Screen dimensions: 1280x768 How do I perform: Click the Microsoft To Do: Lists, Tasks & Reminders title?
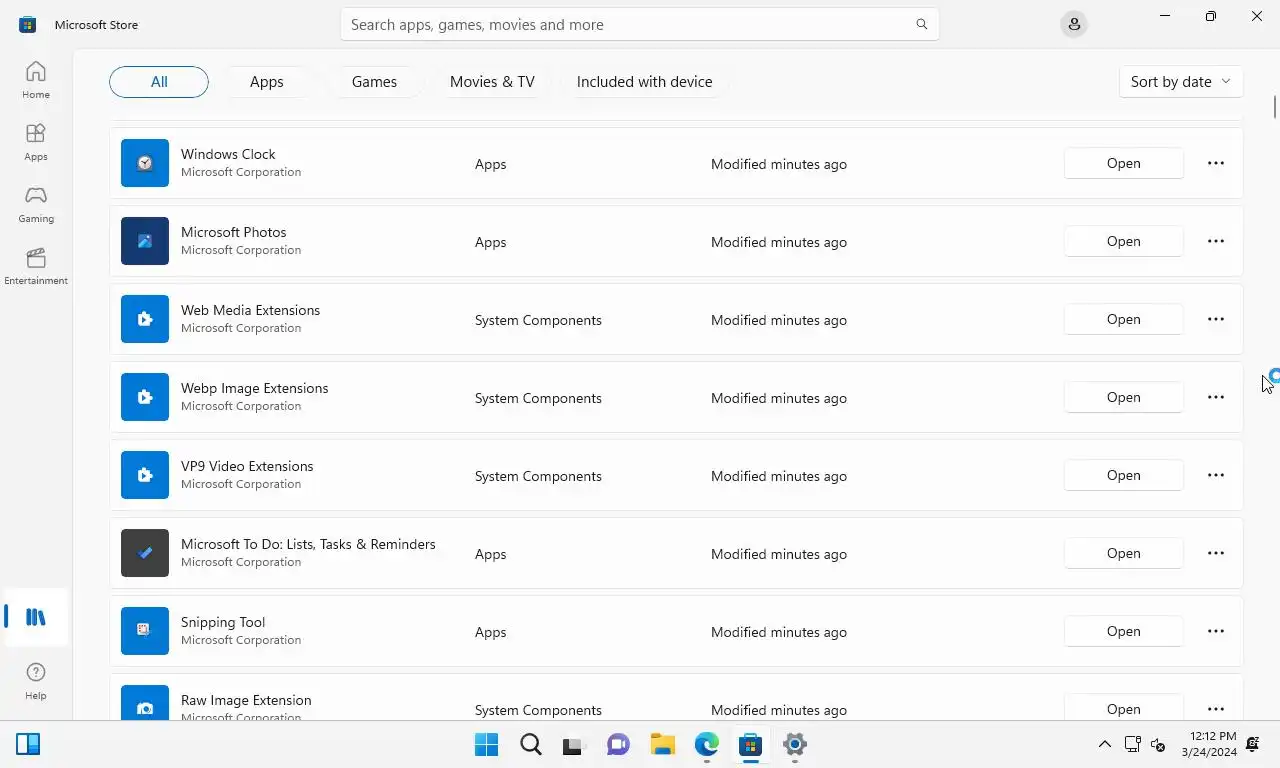pyautogui.click(x=308, y=544)
